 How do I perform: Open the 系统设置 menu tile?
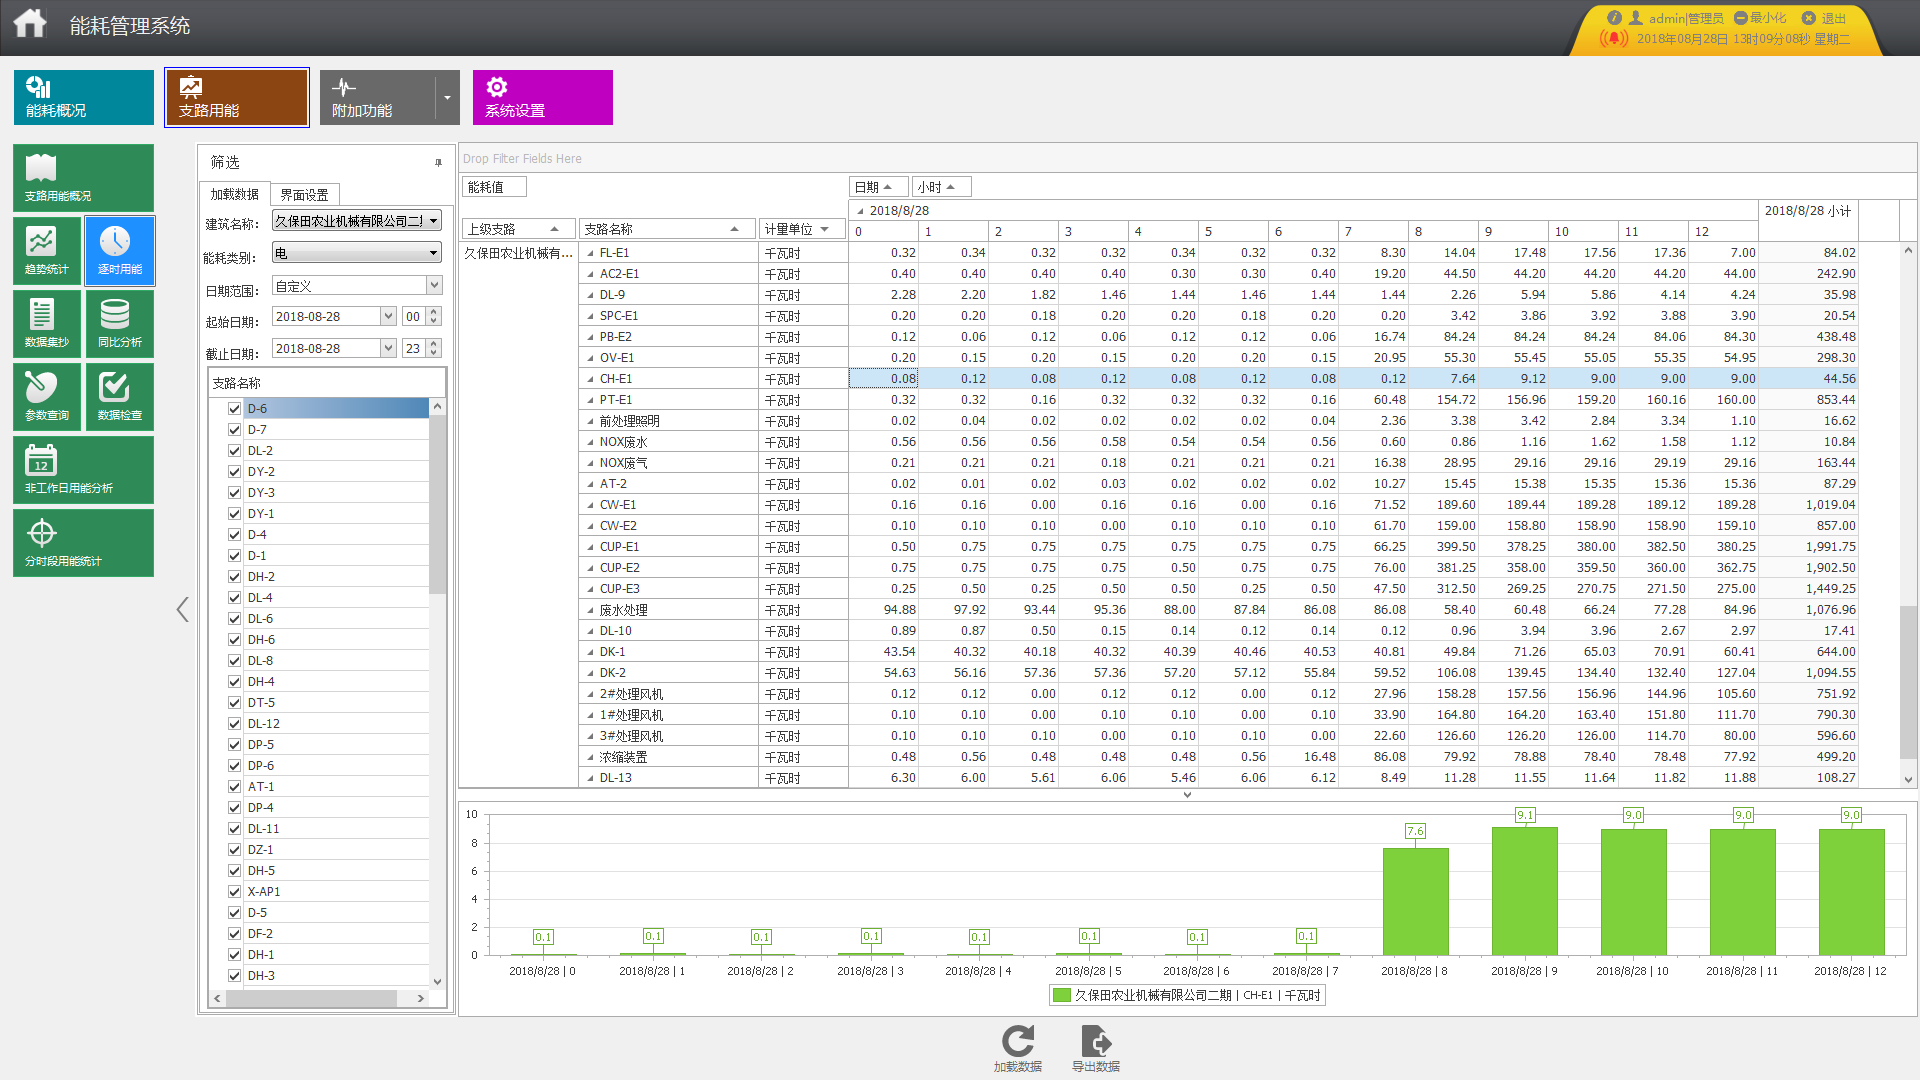pyautogui.click(x=543, y=98)
